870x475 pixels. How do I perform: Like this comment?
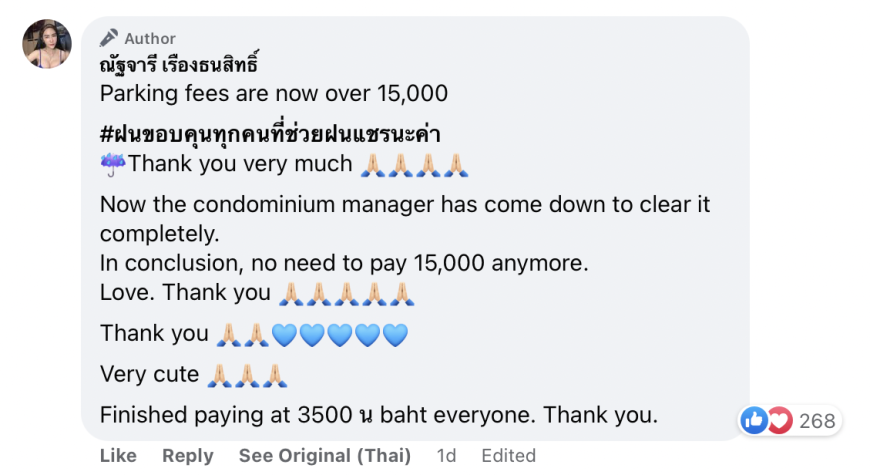coord(118,455)
